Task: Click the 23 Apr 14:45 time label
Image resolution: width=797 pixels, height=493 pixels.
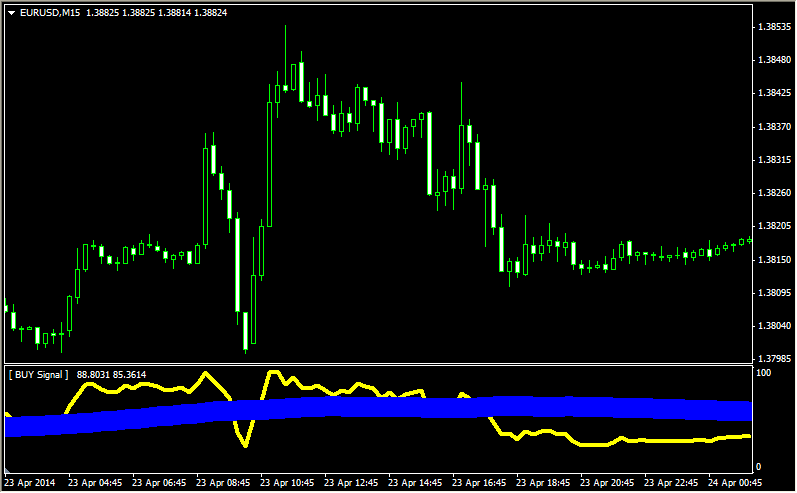Action: [x=415, y=483]
